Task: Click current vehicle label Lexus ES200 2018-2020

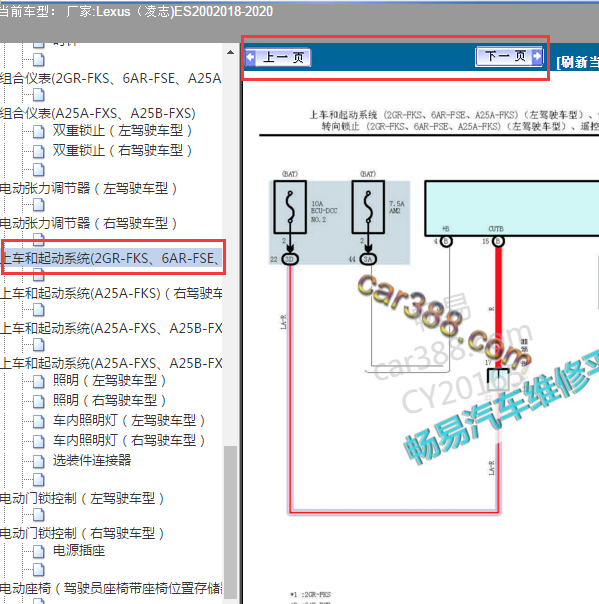Action: click(x=136, y=12)
